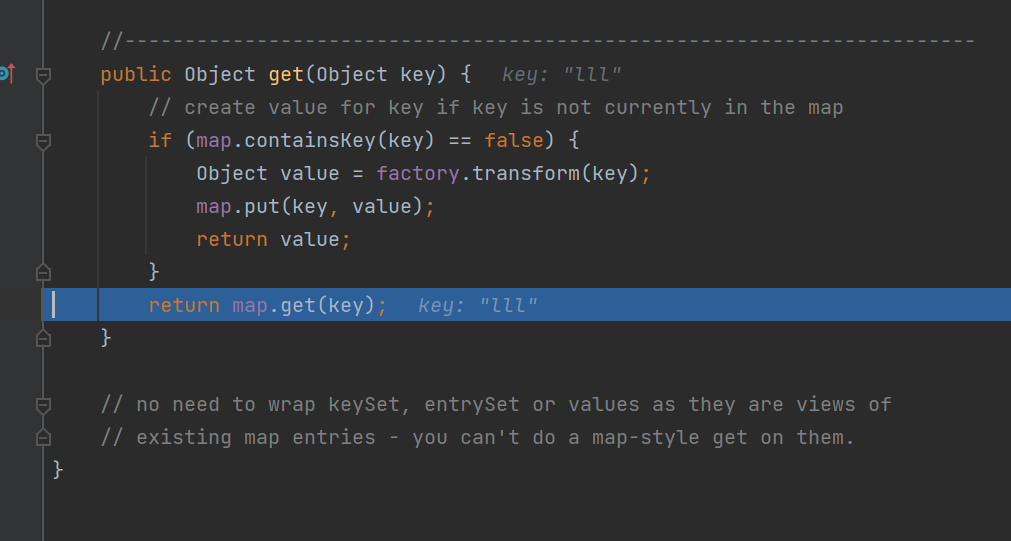Click the "get" method name in declaration

point(286,75)
